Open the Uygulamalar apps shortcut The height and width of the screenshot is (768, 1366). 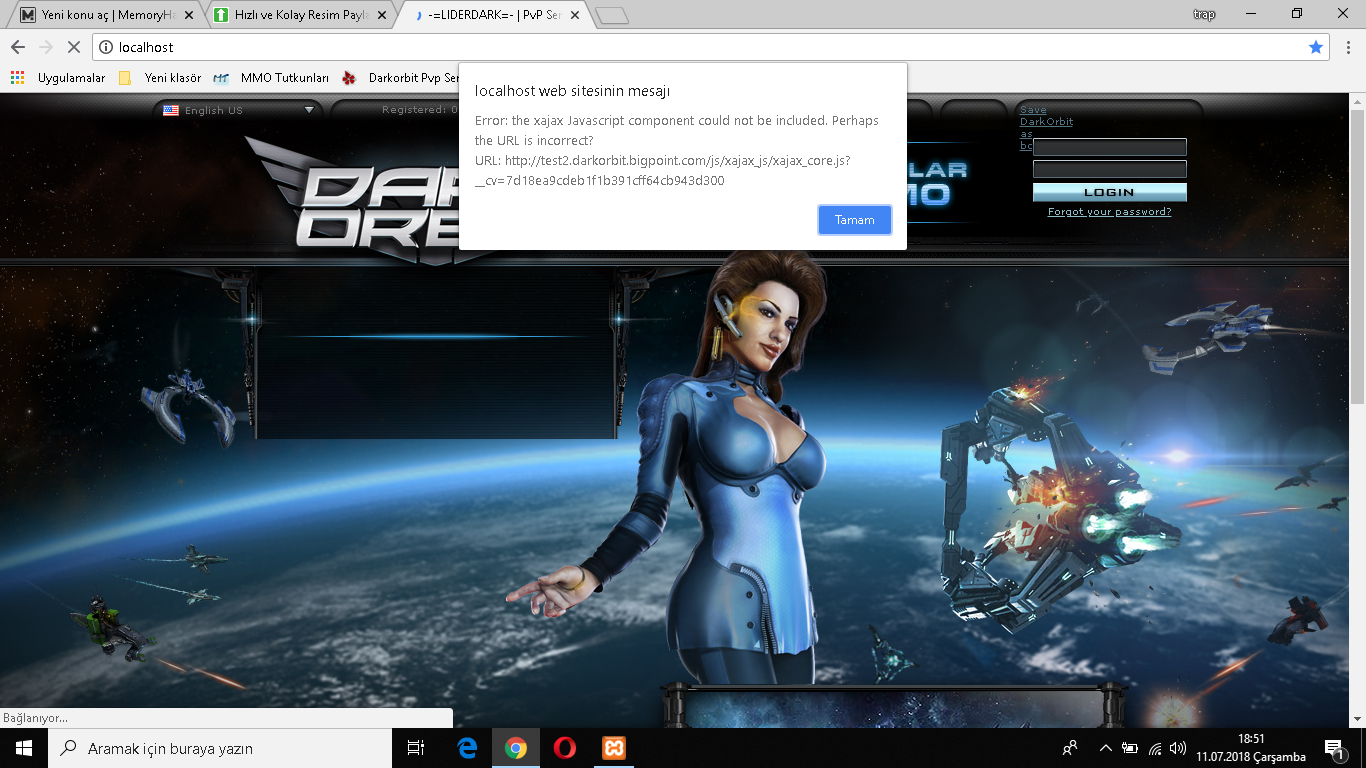(58, 78)
